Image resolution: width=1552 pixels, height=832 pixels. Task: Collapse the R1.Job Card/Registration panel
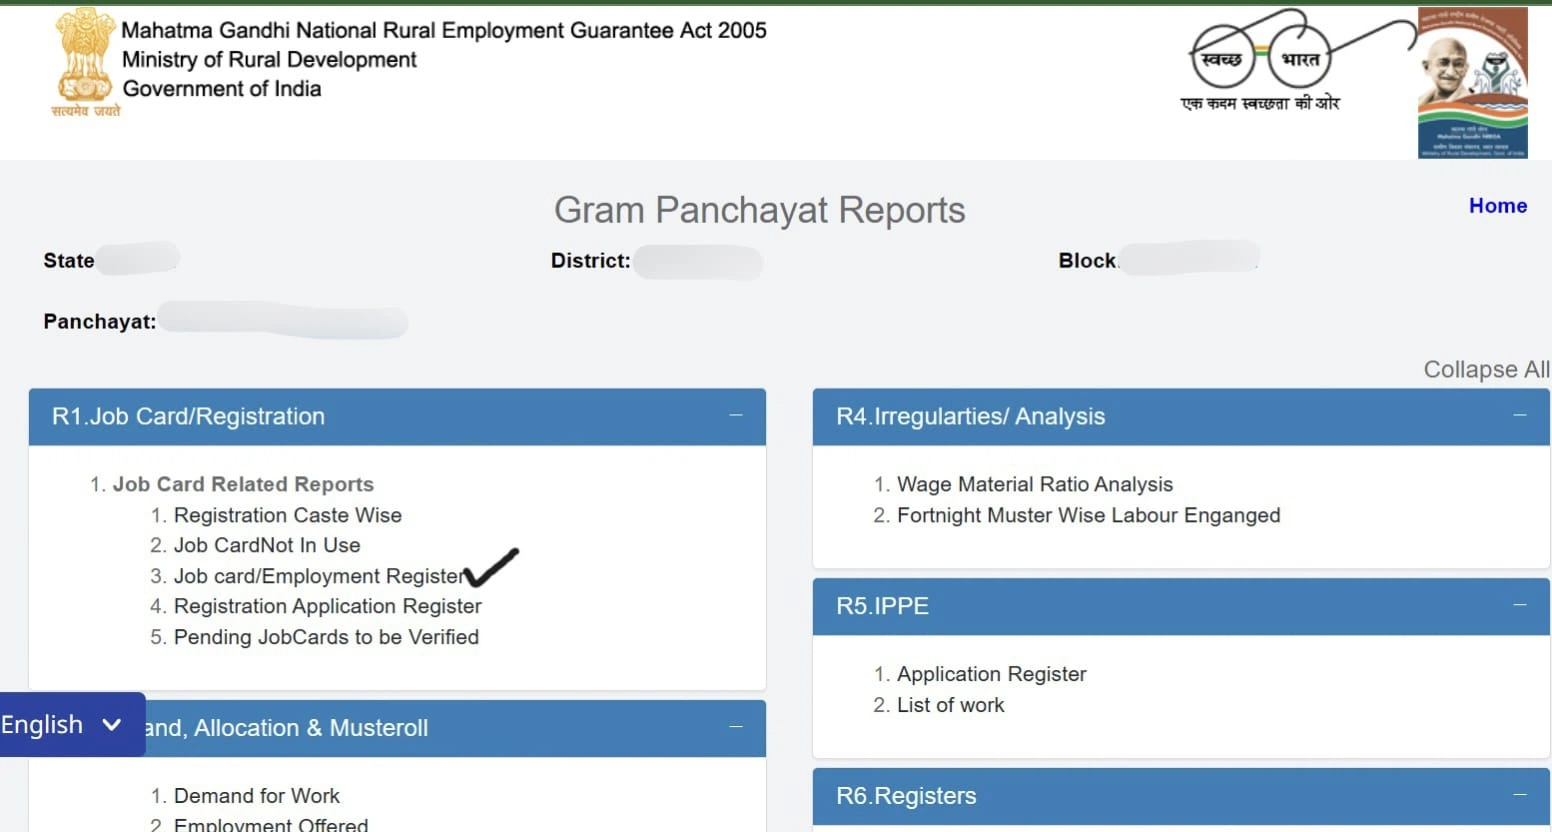(736, 416)
